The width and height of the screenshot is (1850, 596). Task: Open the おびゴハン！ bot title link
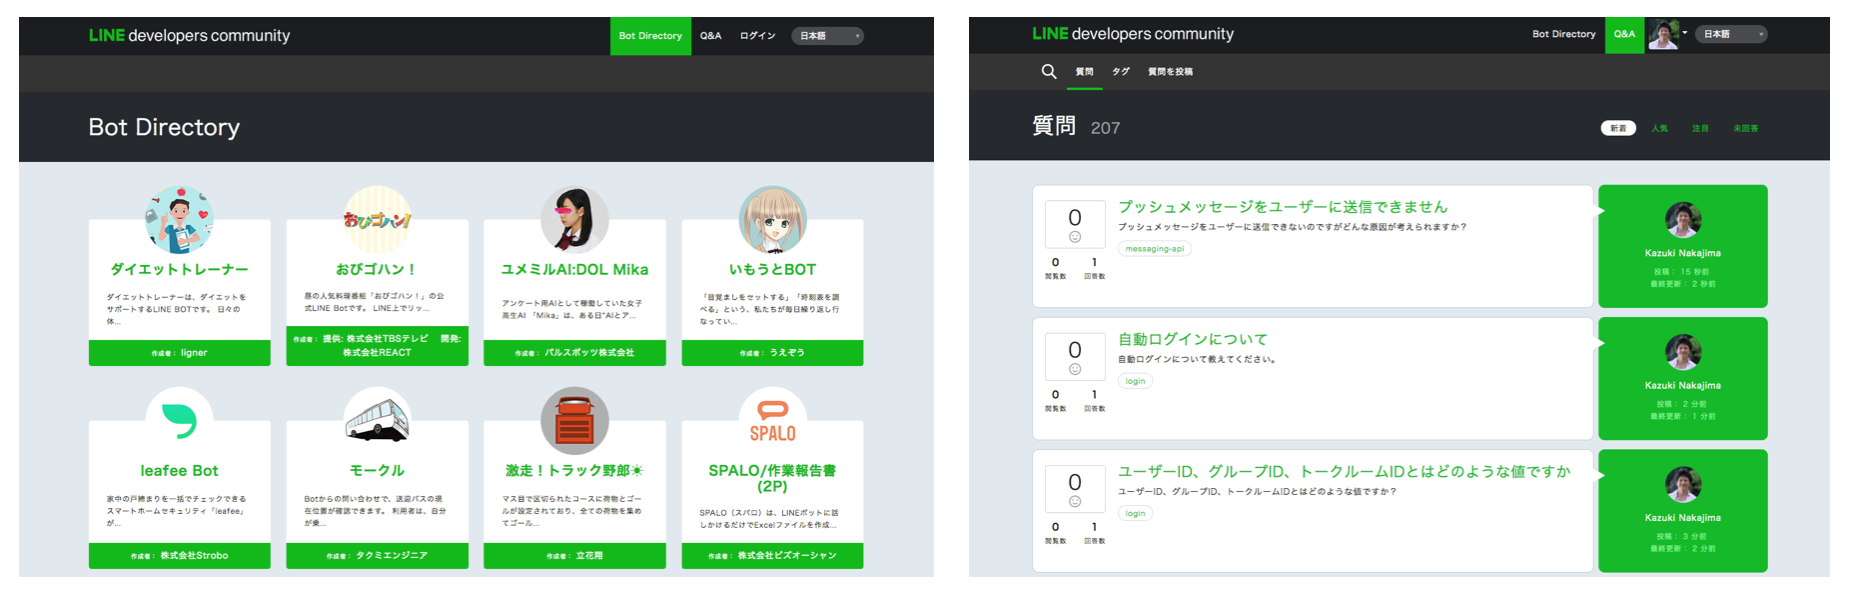[x=376, y=269]
